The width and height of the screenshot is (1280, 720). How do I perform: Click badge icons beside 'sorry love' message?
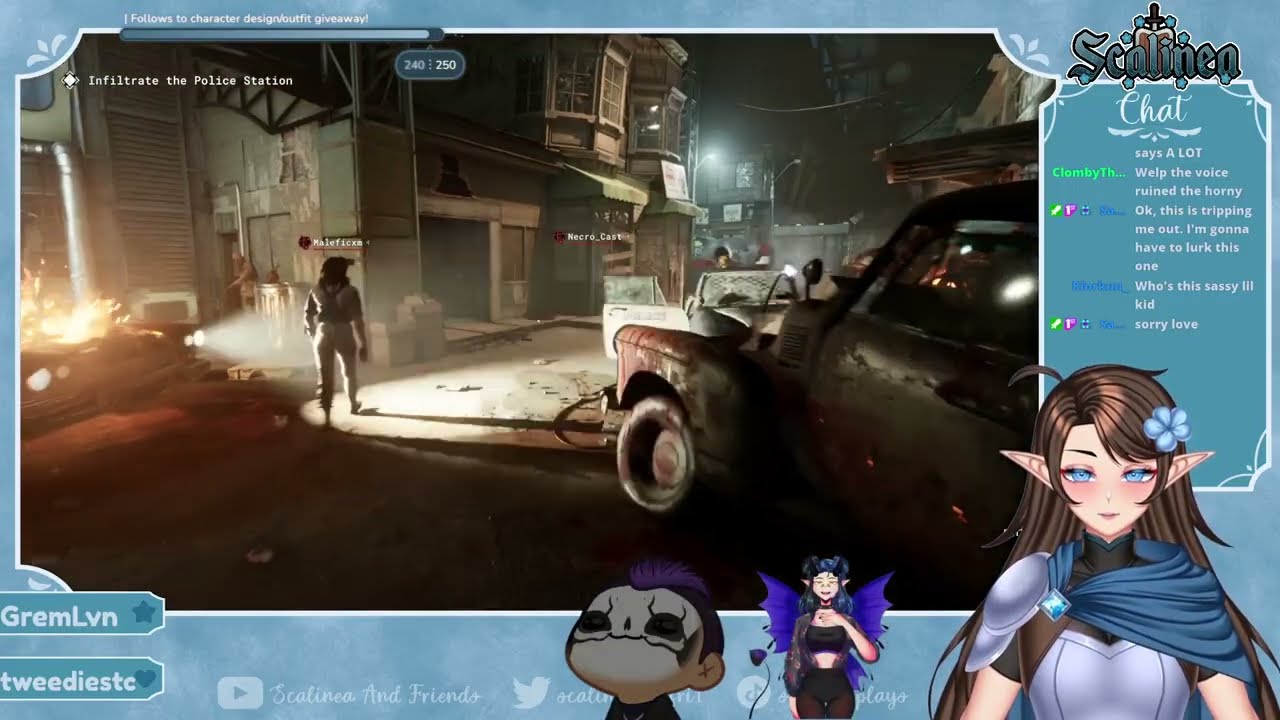click(1071, 324)
